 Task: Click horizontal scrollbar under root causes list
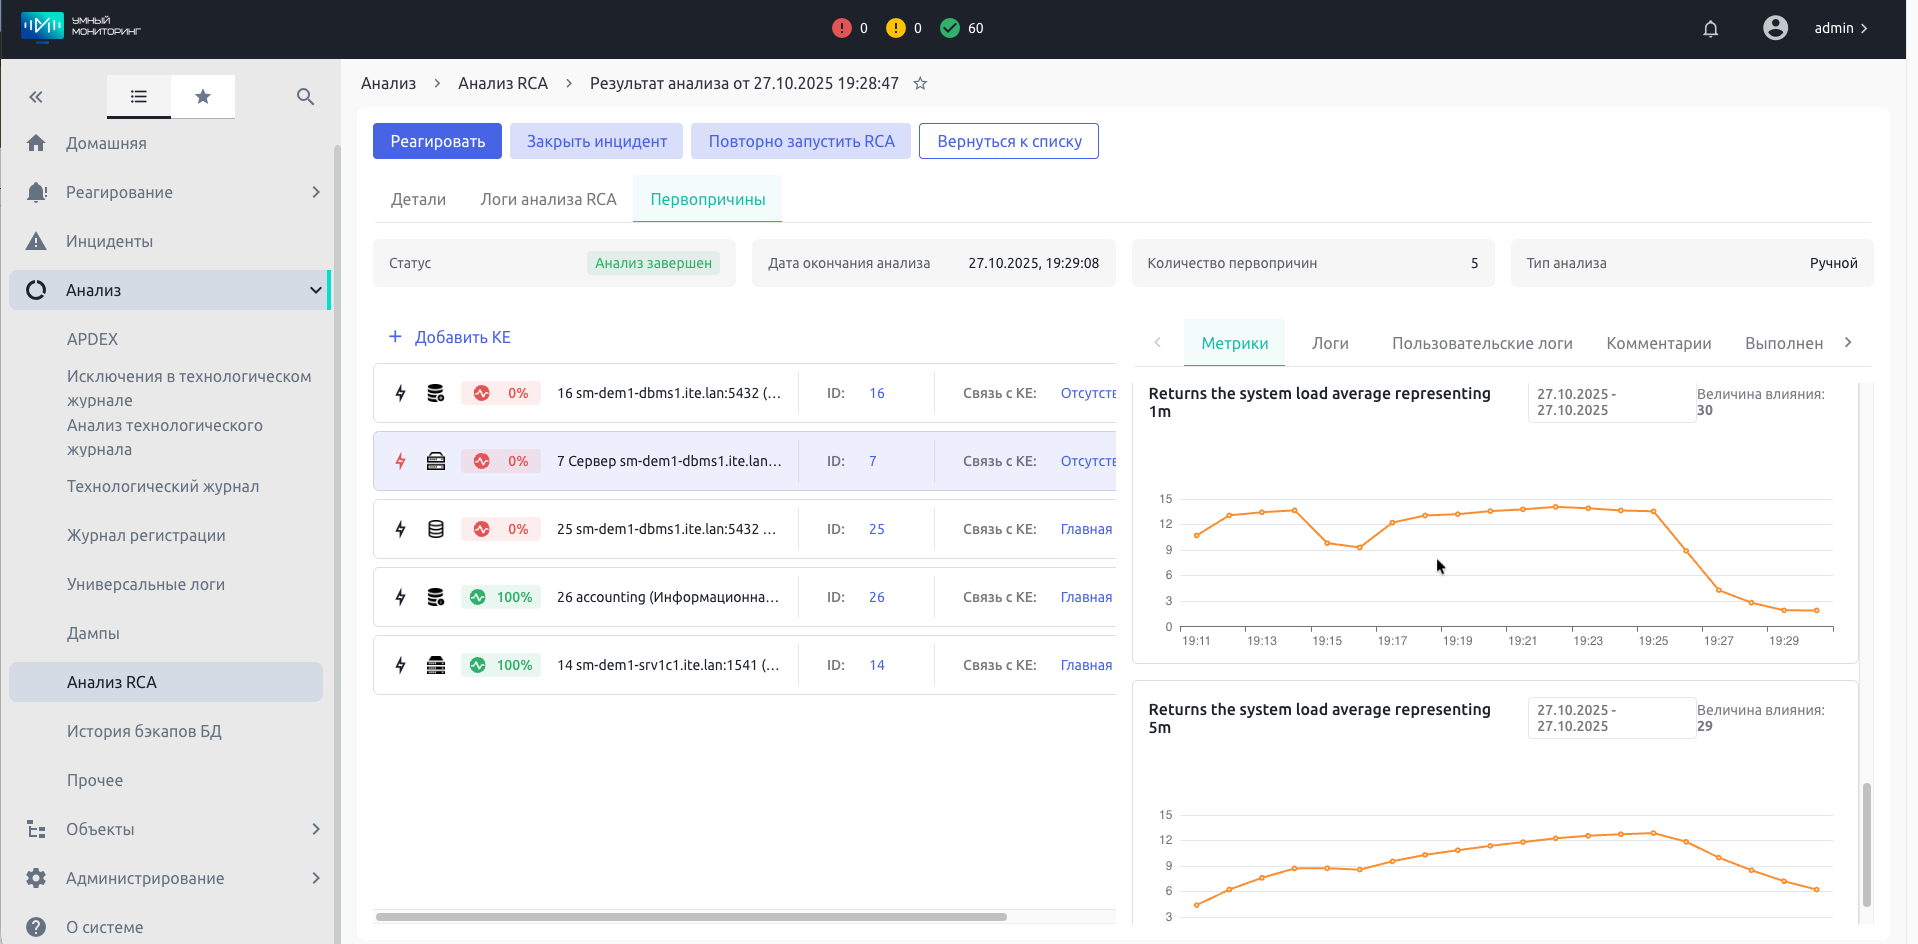pos(691,916)
